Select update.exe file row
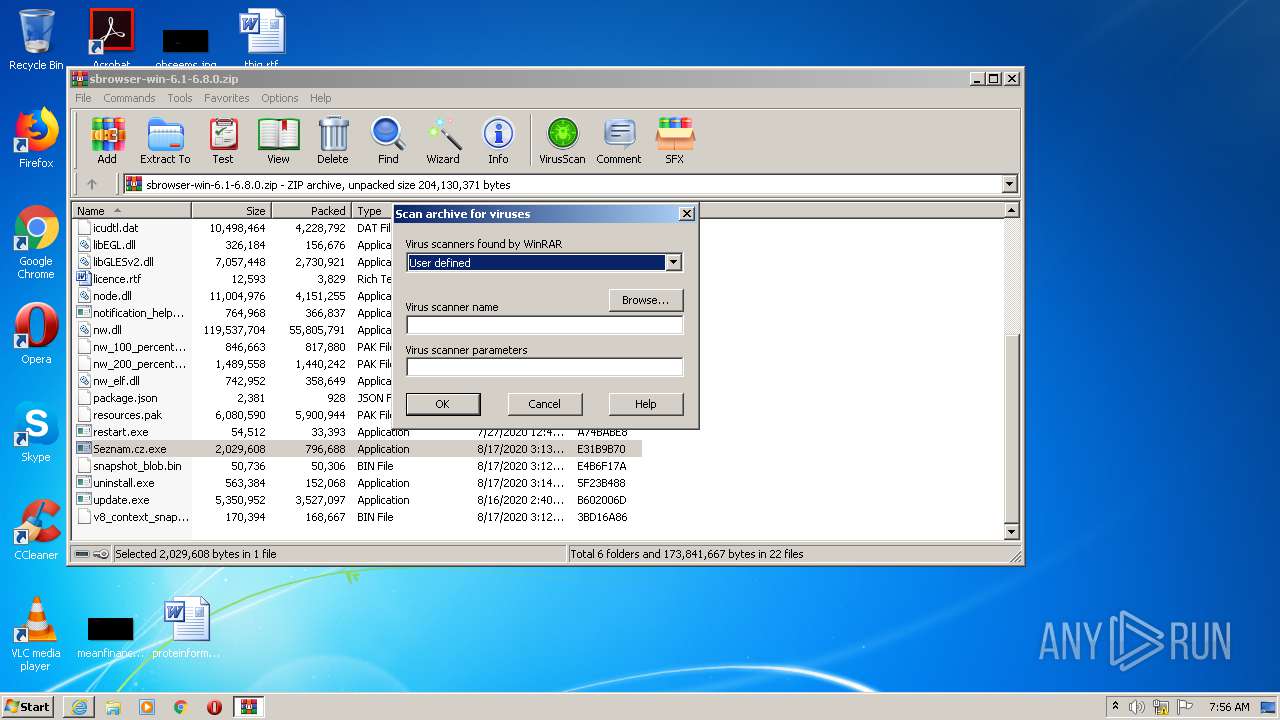Screen dimensions: 1280x720 pos(357,500)
